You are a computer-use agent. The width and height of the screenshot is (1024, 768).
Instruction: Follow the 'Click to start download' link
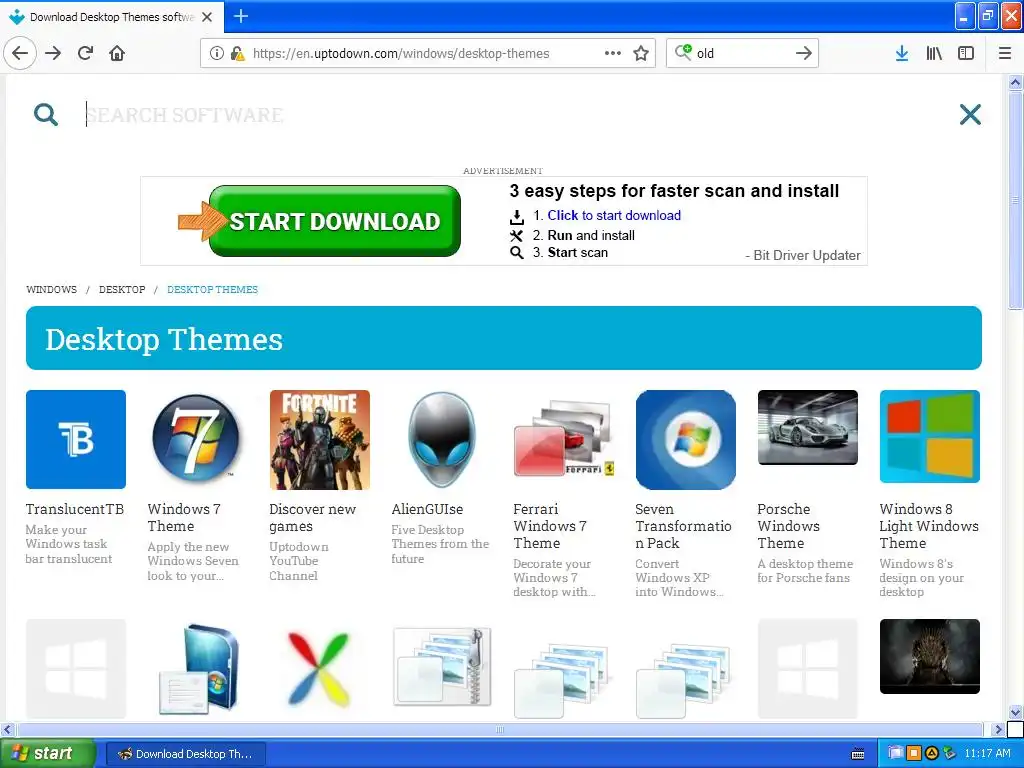(x=614, y=216)
